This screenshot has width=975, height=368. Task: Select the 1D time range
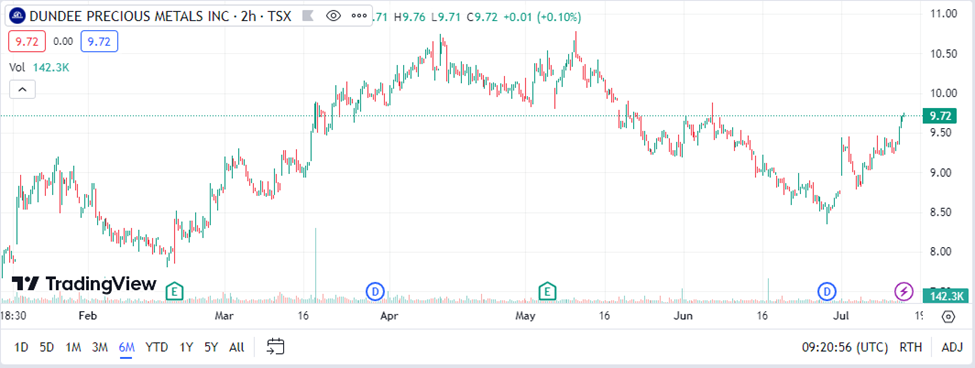[x=21, y=347]
